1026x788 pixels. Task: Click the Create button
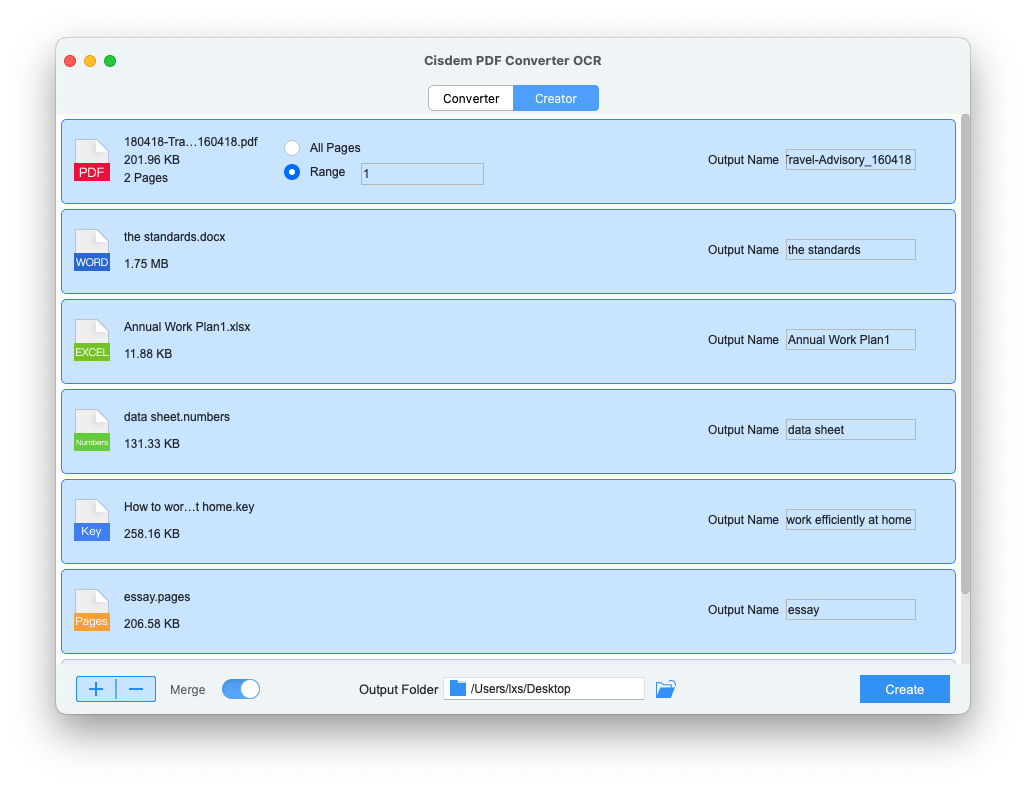904,689
